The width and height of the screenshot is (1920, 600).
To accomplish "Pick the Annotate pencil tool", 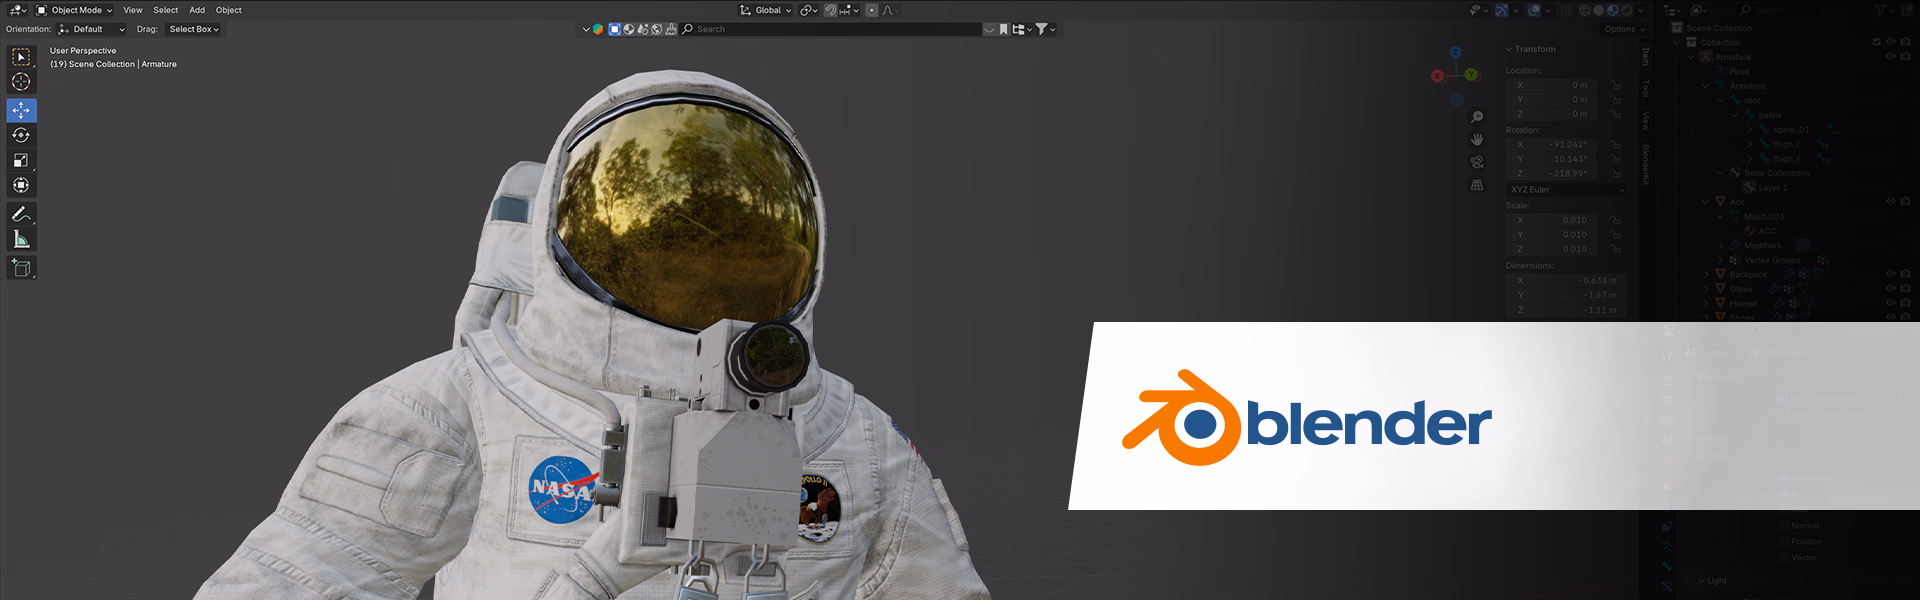I will (x=21, y=214).
